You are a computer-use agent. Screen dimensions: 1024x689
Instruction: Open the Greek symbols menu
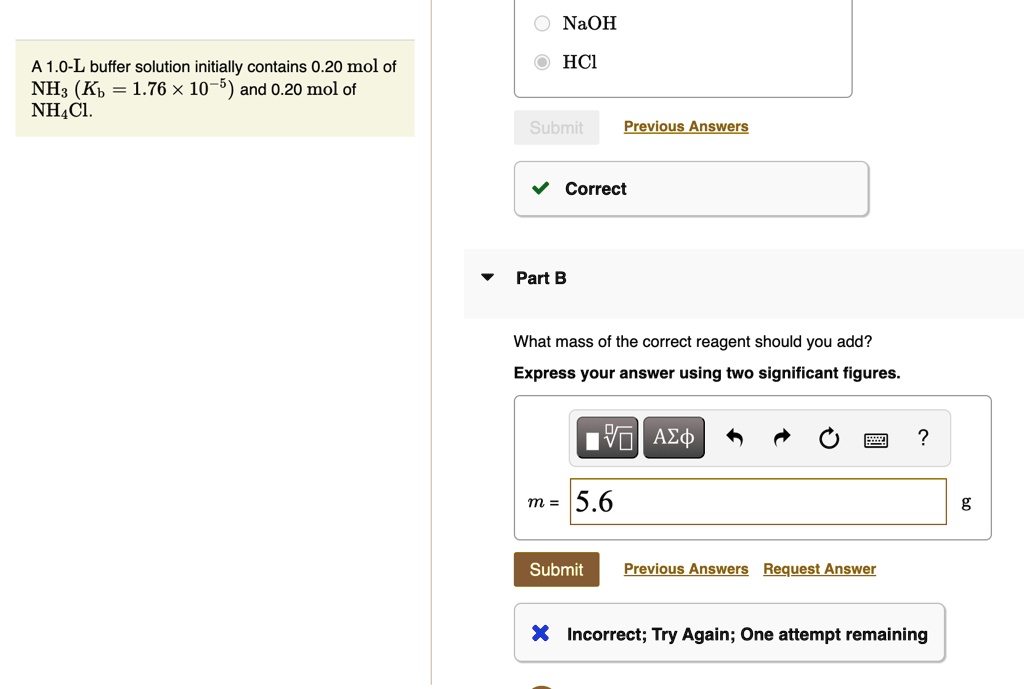click(x=674, y=438)
